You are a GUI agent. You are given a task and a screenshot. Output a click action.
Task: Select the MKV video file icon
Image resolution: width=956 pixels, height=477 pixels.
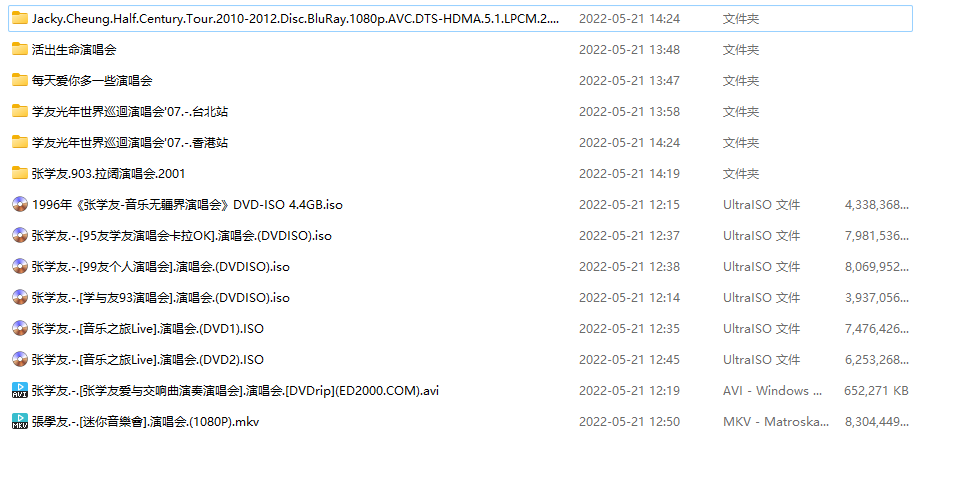pos(20,421)
